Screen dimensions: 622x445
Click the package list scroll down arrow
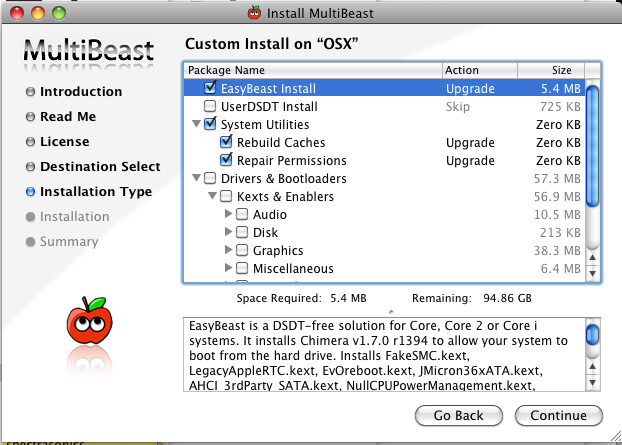click(593, 274)
